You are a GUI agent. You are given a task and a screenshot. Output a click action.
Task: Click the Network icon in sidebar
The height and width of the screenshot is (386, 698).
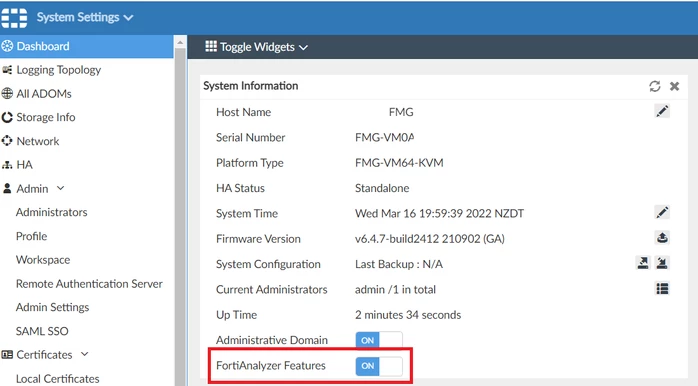(7, 141)
